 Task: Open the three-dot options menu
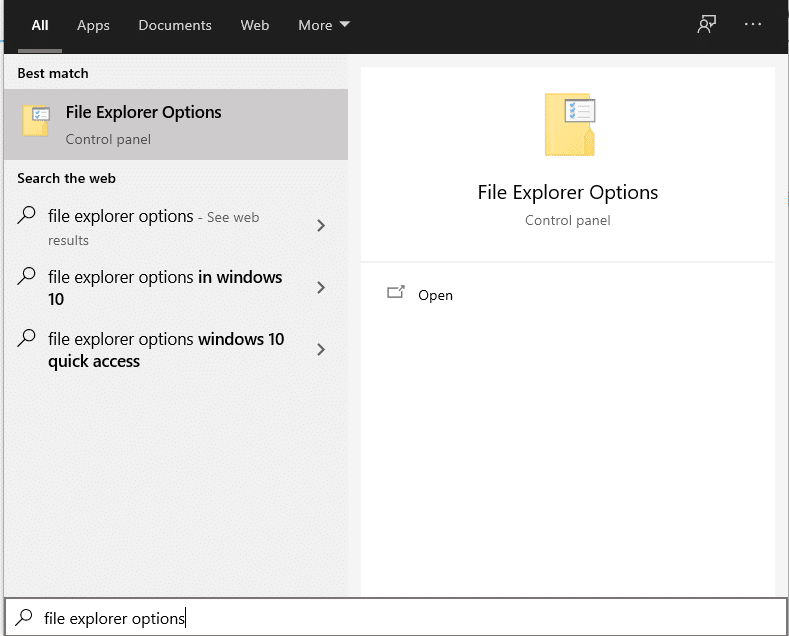(753, 25)
